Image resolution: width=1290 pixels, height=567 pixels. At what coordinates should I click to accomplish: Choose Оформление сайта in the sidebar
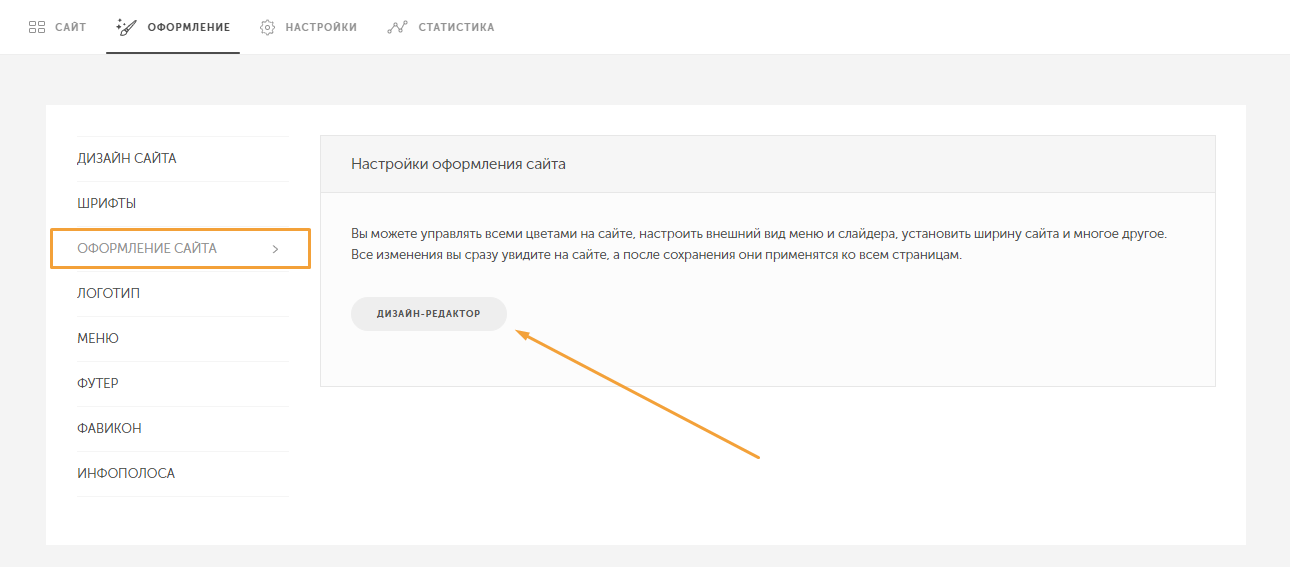[x=147, y=248]
